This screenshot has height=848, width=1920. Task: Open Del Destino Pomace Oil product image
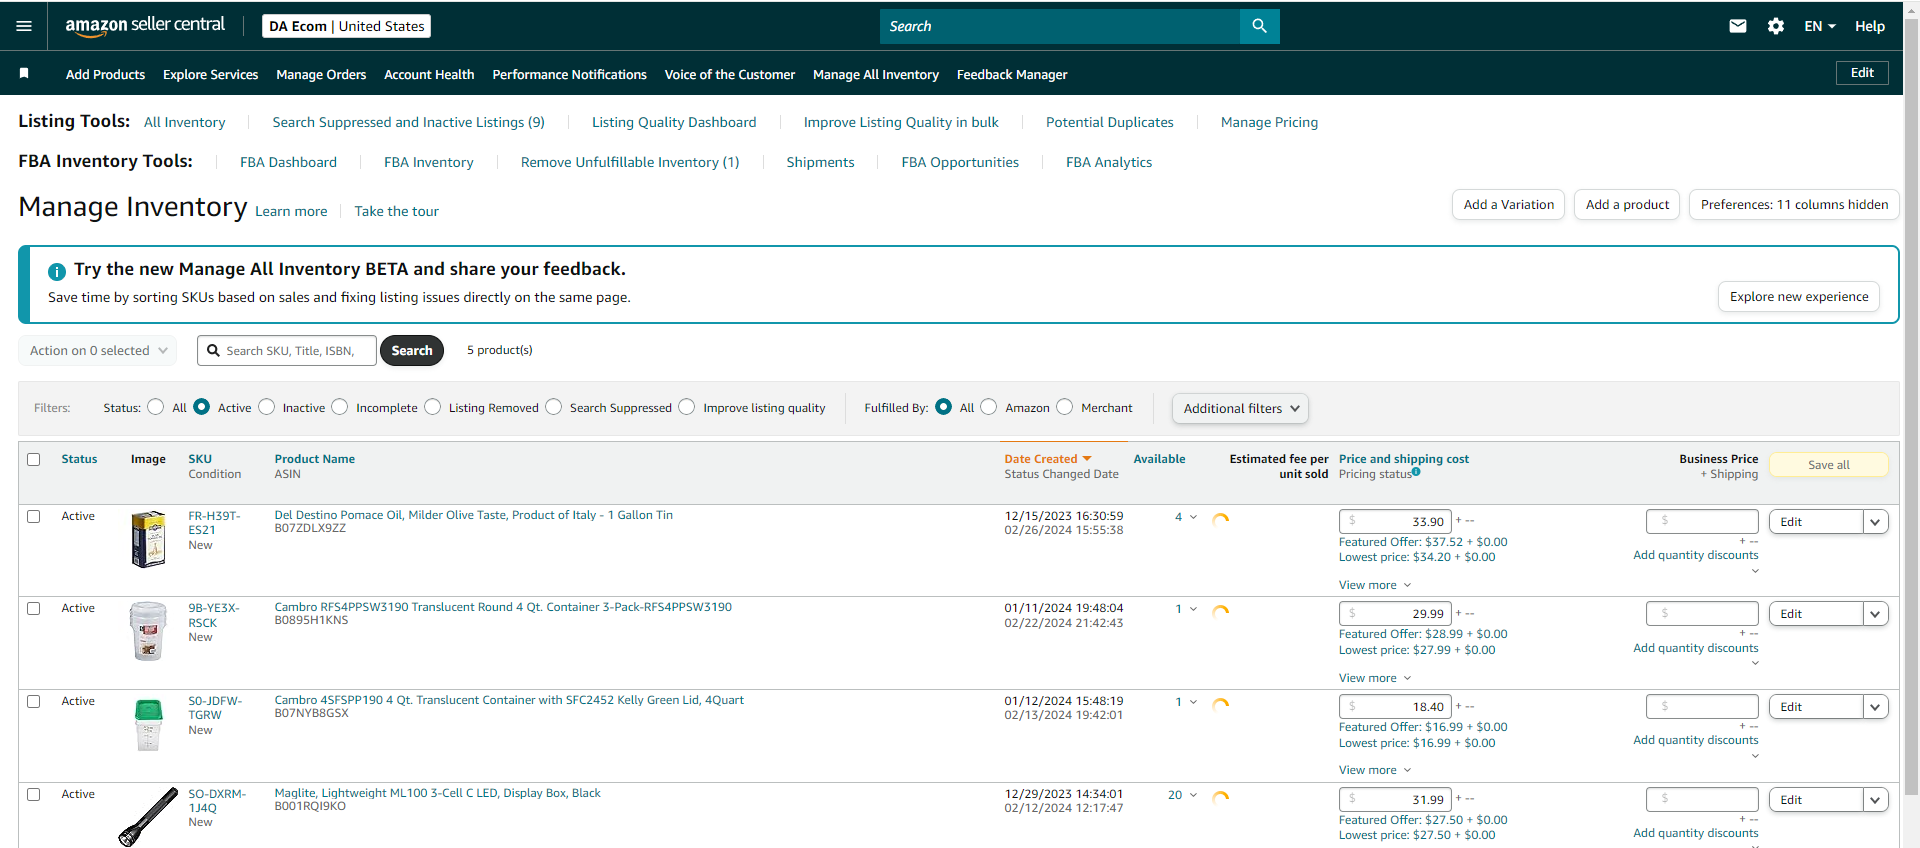coord(148,539)
